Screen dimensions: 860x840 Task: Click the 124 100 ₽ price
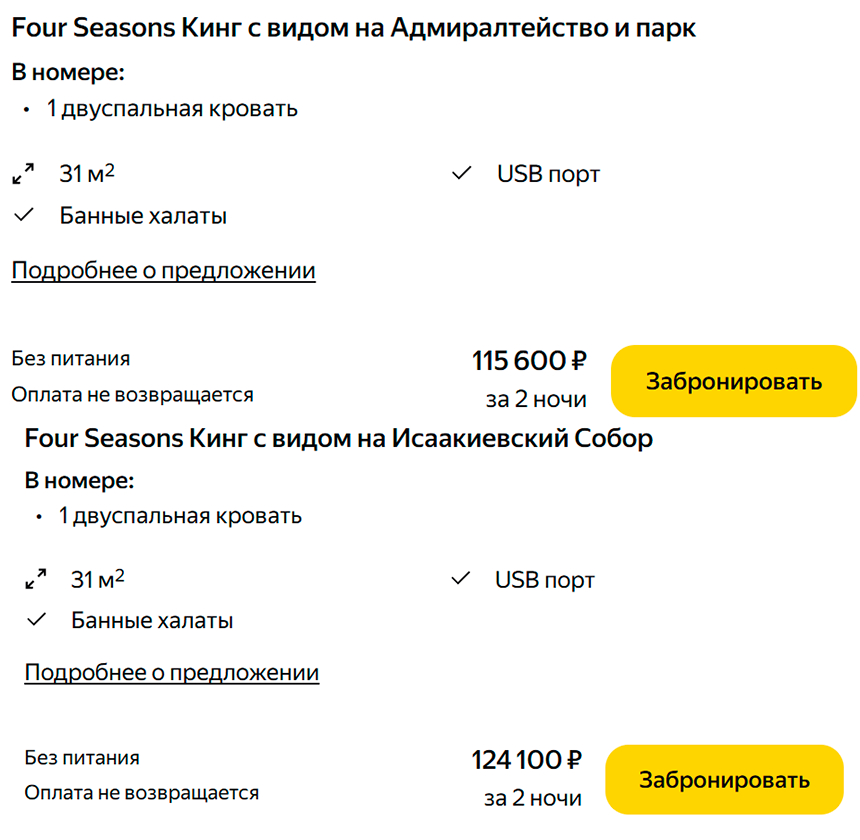(526, 760)
